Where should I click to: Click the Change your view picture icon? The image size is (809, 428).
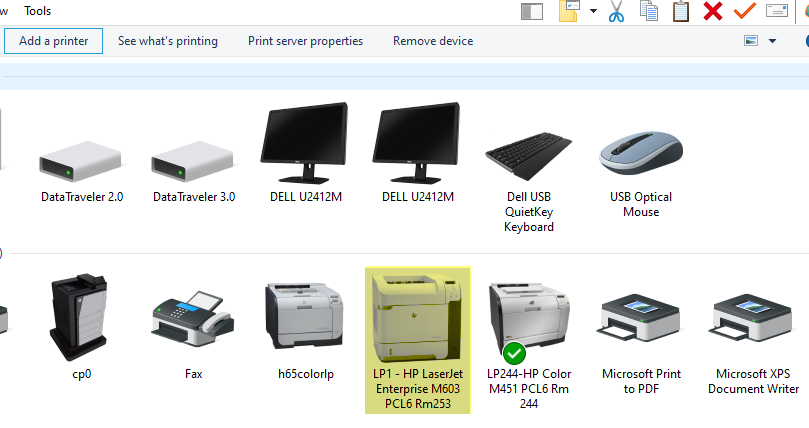(751, 41)
